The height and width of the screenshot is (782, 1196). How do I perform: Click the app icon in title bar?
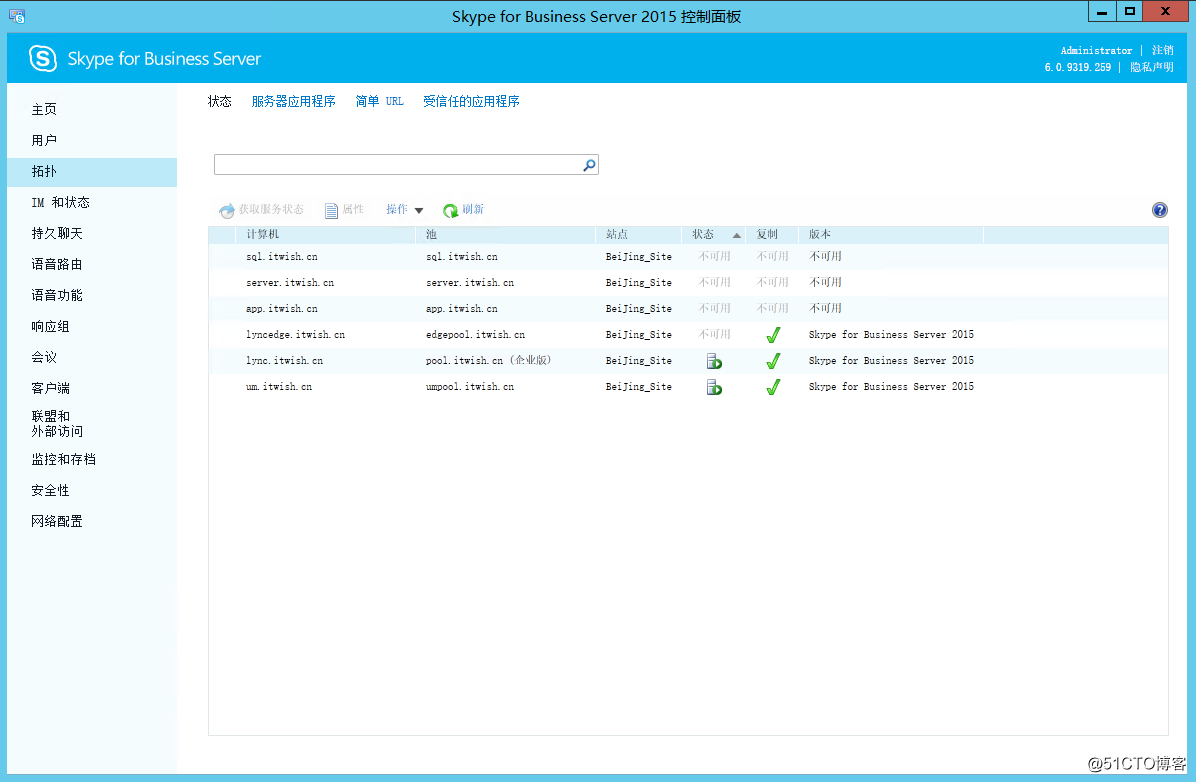tap(17, 16)
